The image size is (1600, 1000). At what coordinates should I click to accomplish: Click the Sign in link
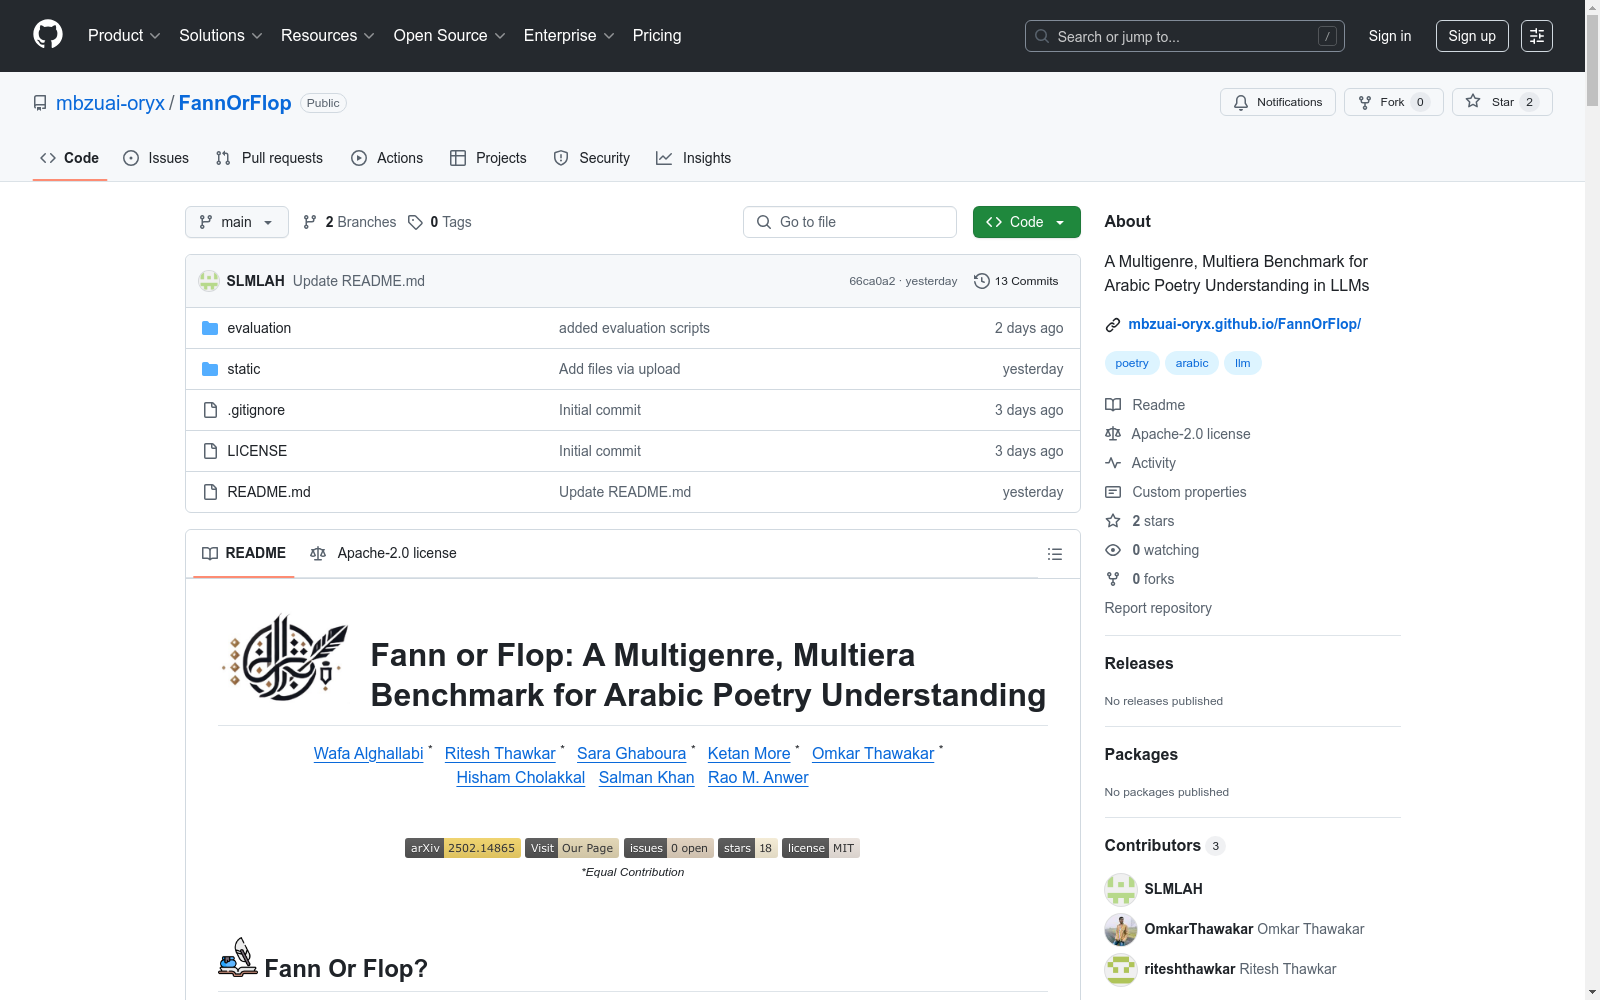point(1390,36)
